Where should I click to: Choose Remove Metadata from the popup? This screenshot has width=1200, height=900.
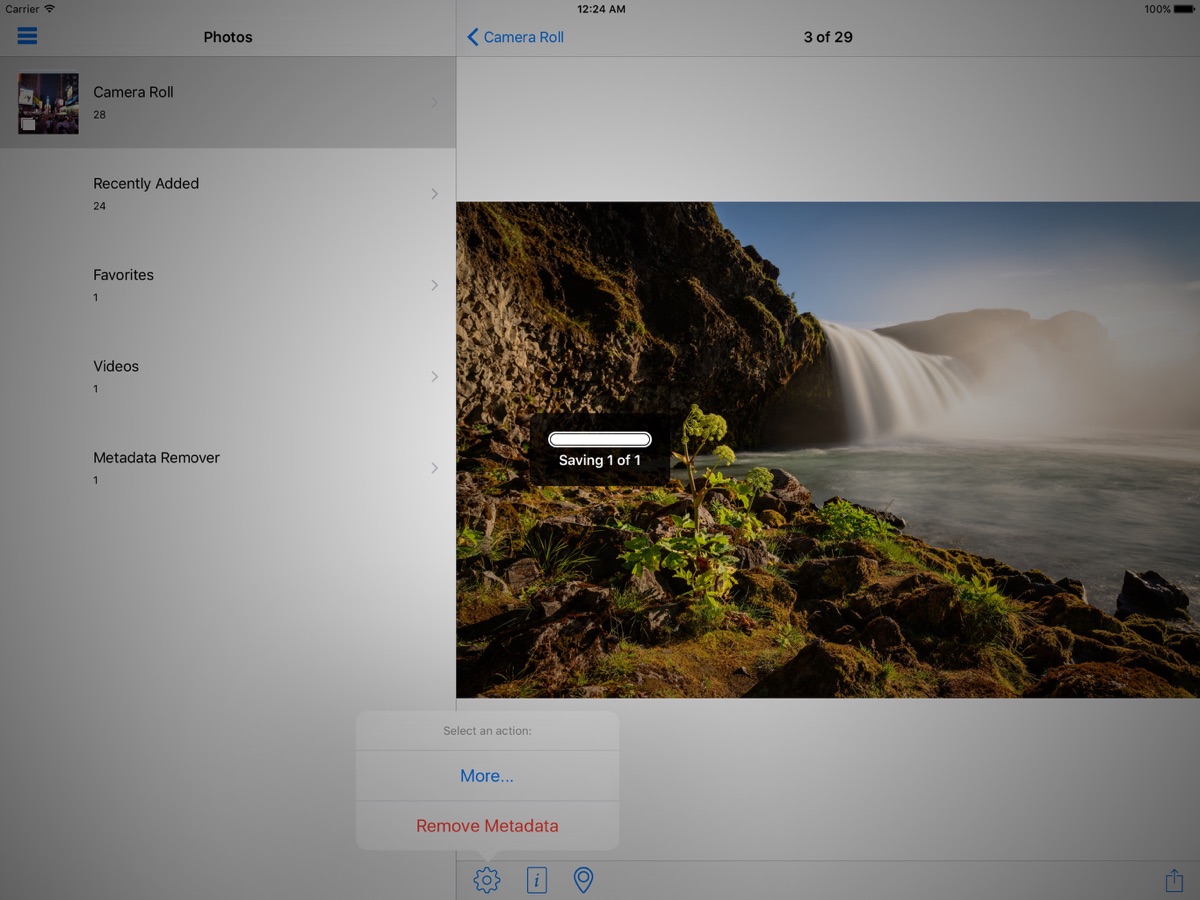click(487, 826)
